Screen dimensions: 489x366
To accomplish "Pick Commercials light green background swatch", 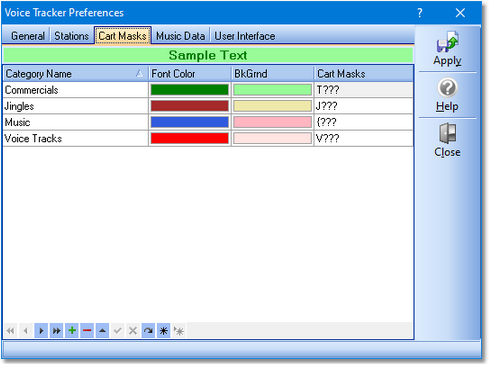I will (272, 90).
